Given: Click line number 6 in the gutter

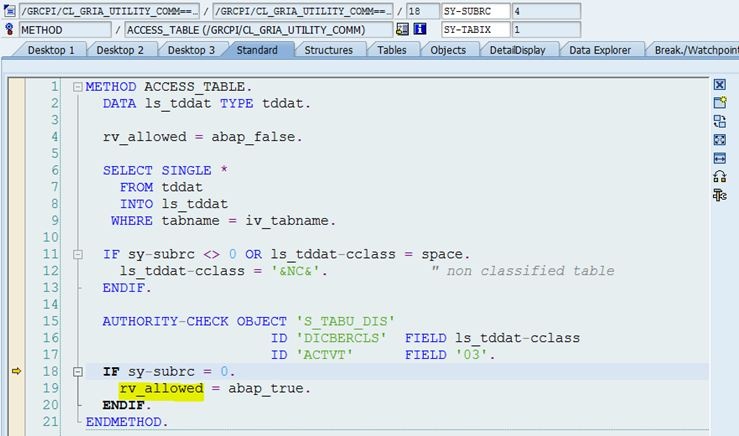Looking at the screenshot, I should point(55,171).
